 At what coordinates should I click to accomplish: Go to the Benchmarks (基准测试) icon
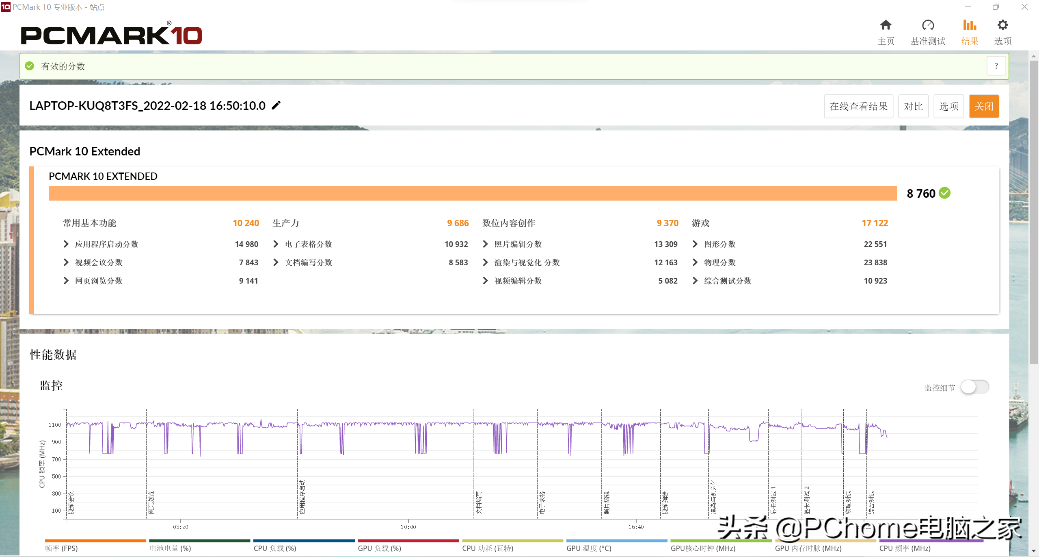[x=927, y=26]
